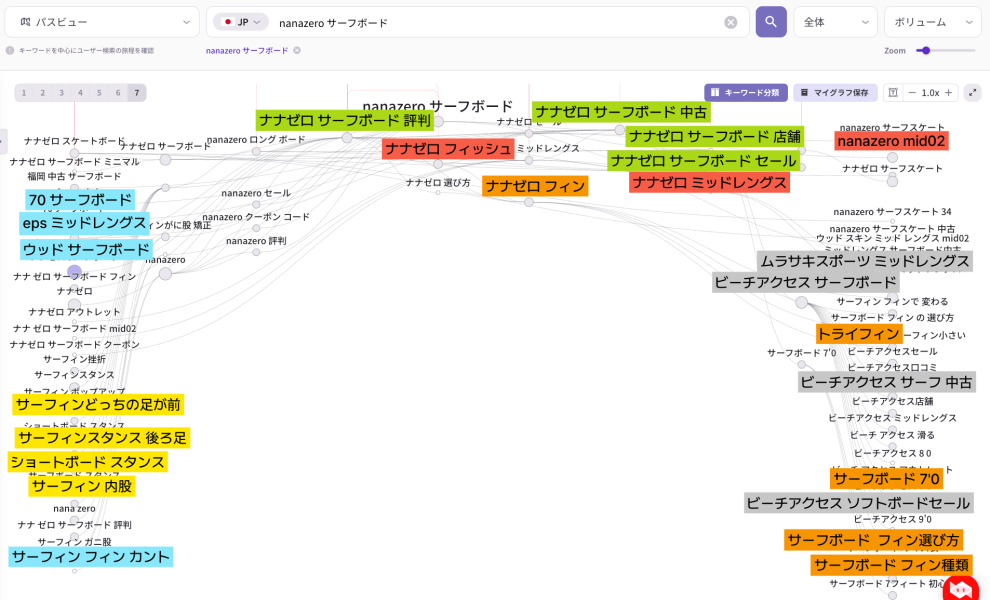Open the info icon beside キーワードを中心に text
Screen dimensions: 990x600
[x=10, y=51]
